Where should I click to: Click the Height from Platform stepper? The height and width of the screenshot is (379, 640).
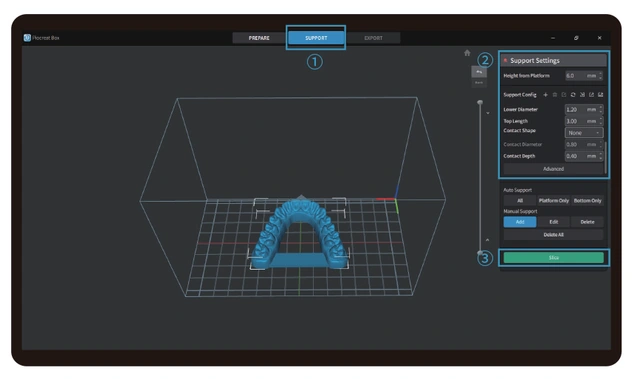click(600, 75)
